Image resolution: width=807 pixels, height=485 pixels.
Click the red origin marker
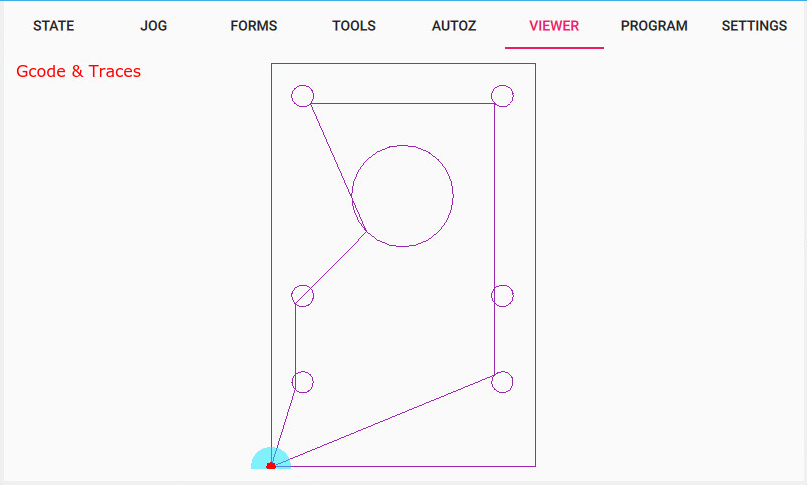point(271,465)
